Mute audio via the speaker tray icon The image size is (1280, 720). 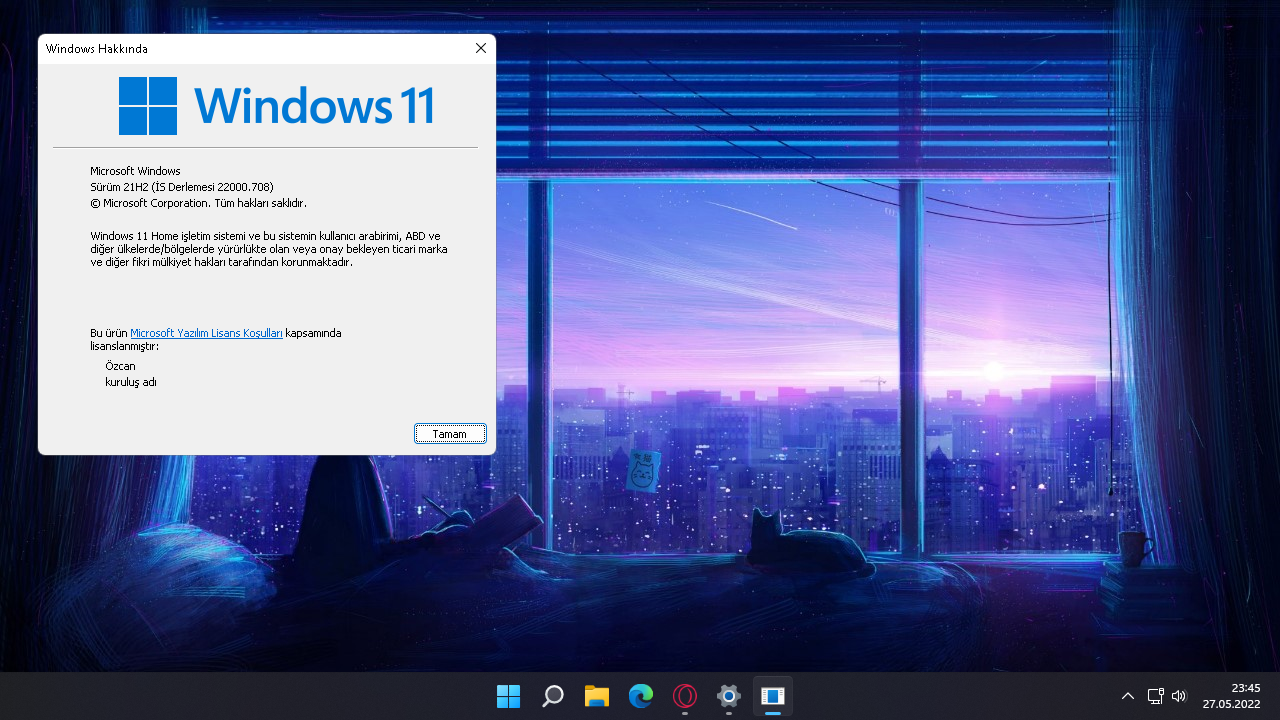1179,696
